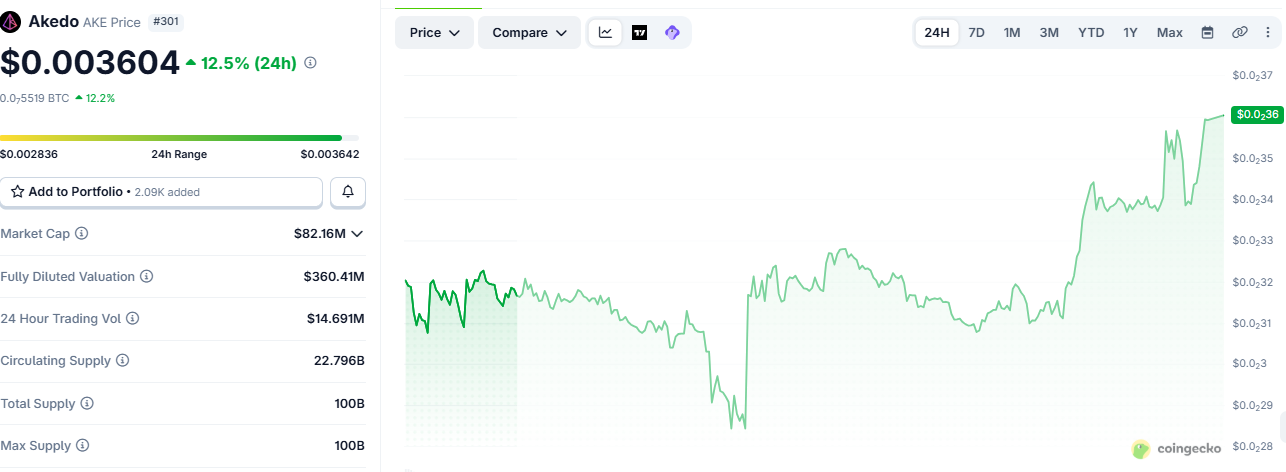Click Add to Portfolio button
The height and width of the screenshot is (472, 1286).
click(161, 191)
